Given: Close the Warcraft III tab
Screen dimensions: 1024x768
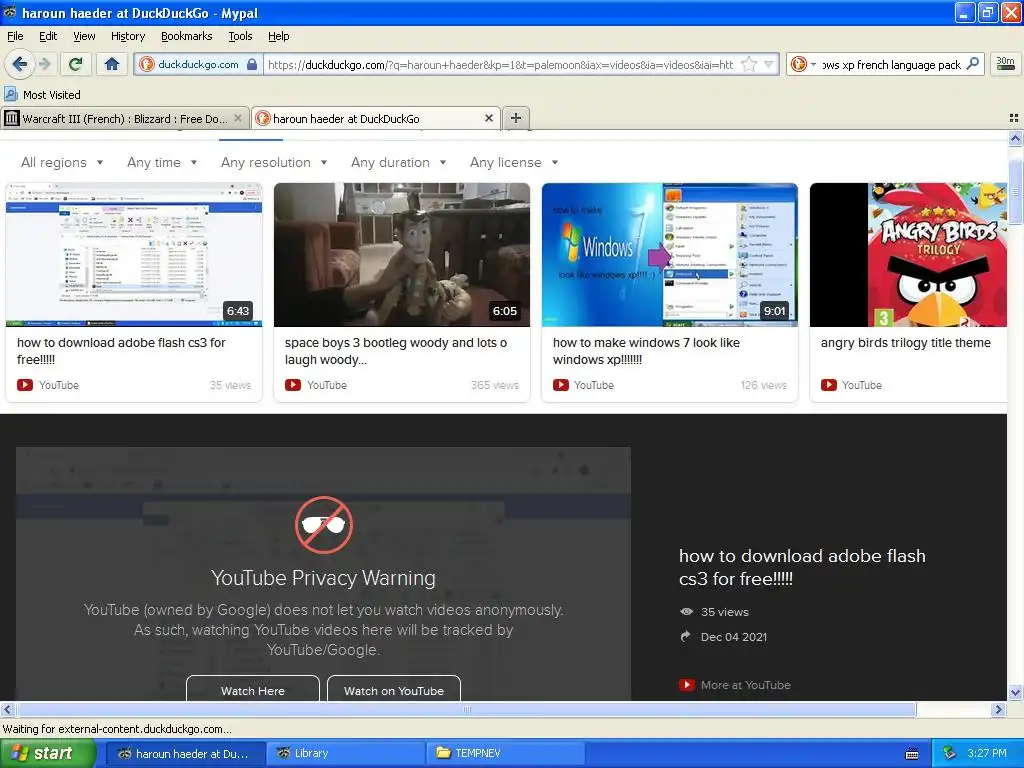Looking at the screenshot, I should click(238, 118).
